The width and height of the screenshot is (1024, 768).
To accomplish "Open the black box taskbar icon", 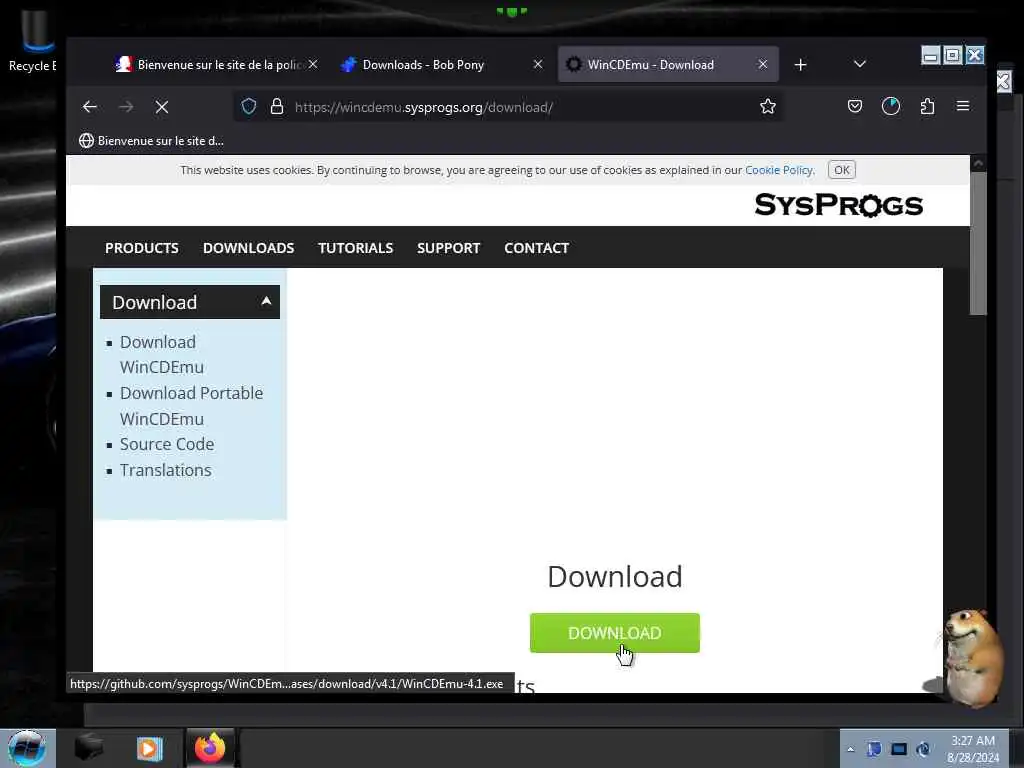I will (88, 748).
